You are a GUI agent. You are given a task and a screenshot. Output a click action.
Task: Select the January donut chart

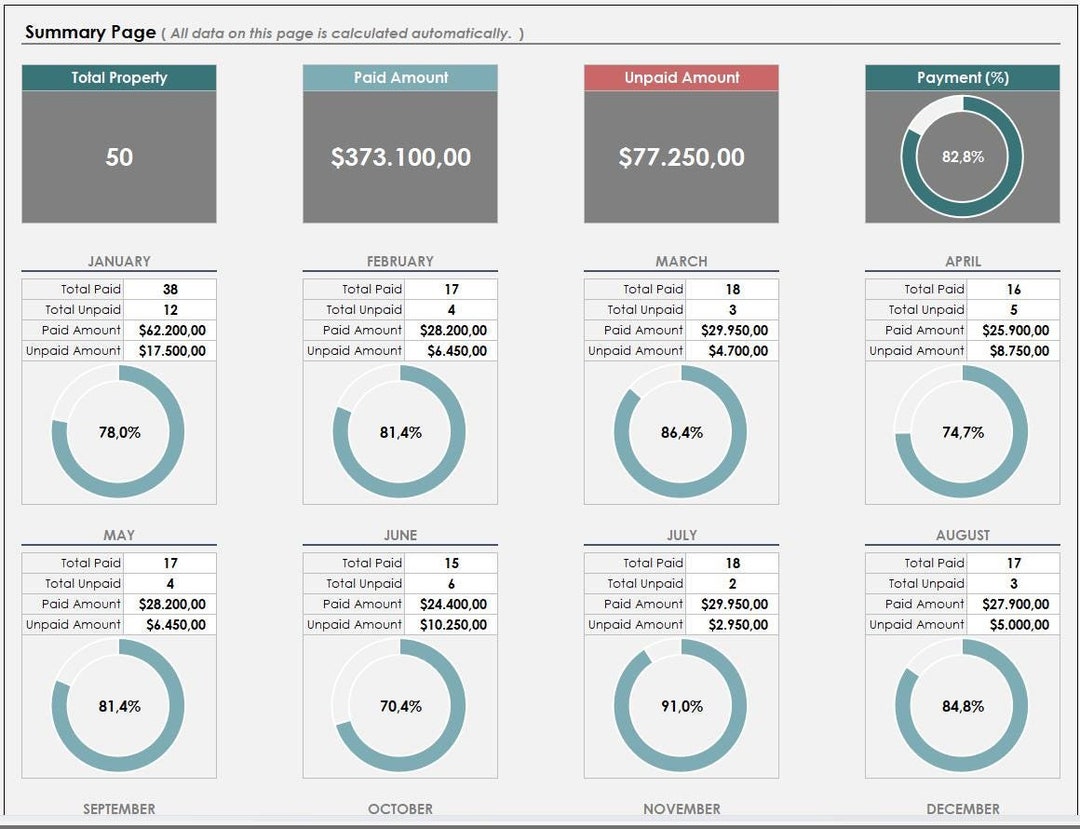point(118,432)
